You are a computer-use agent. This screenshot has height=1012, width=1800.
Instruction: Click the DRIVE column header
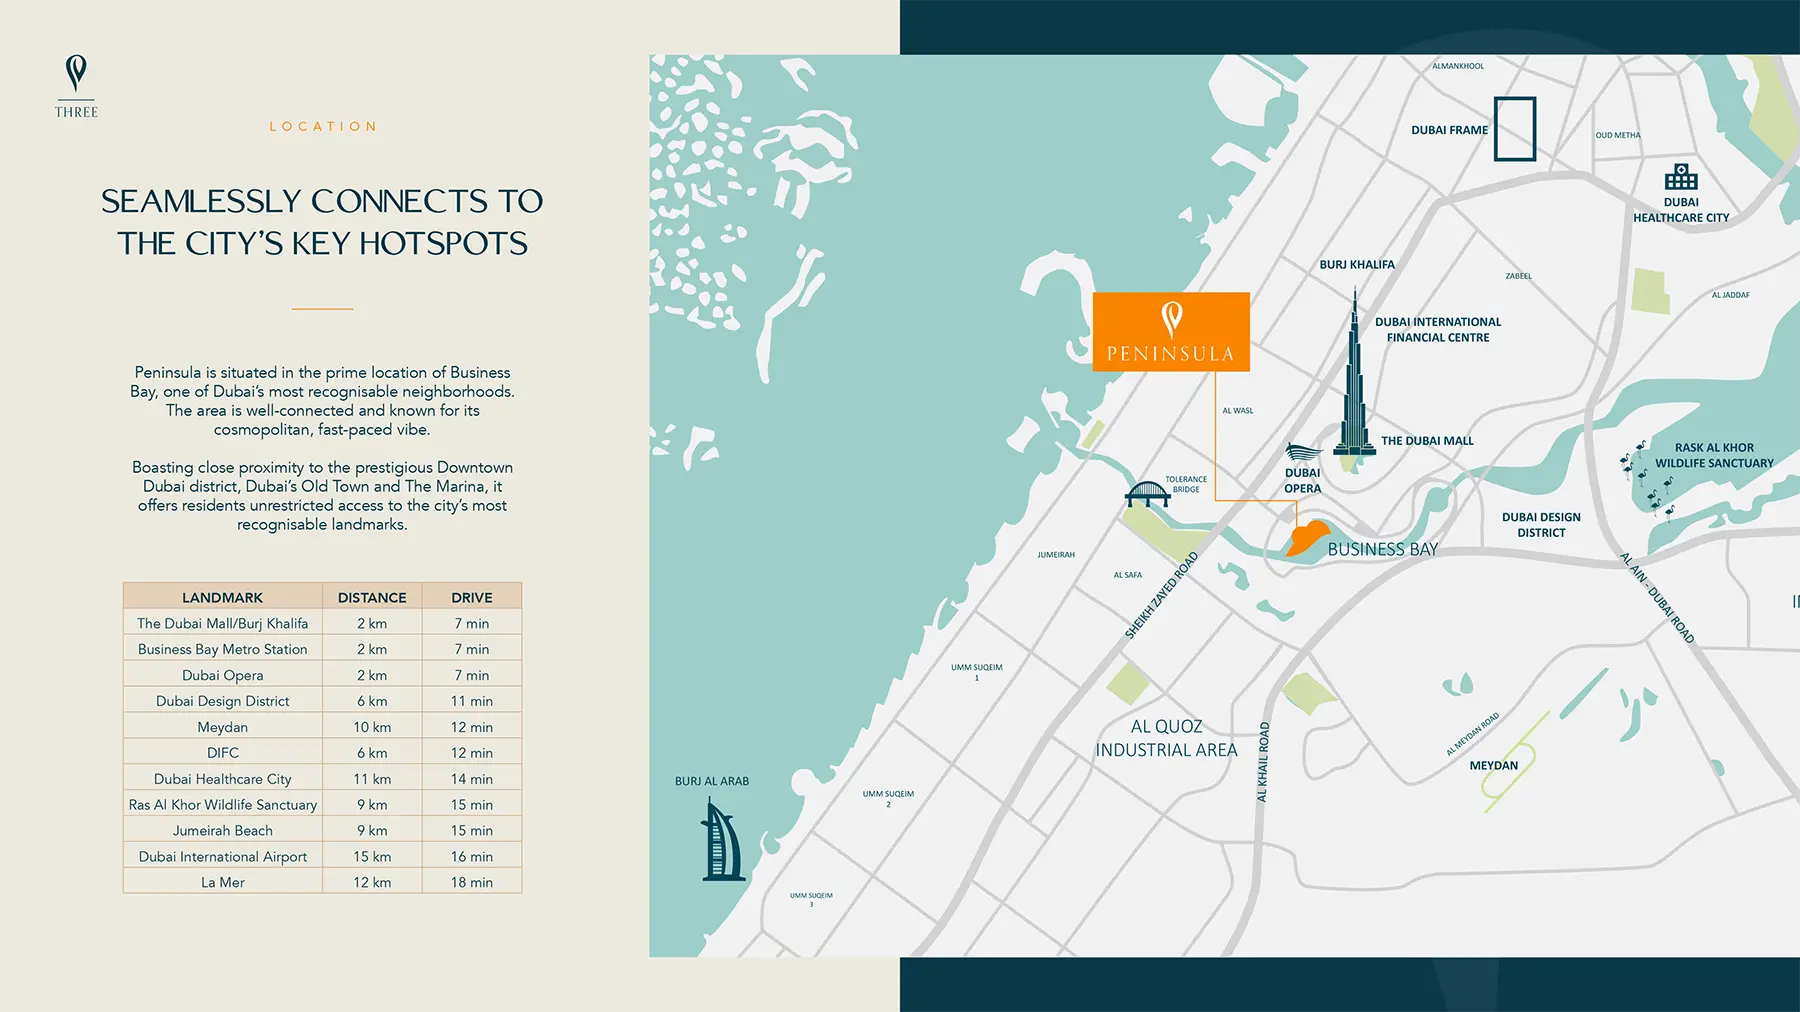471,597
